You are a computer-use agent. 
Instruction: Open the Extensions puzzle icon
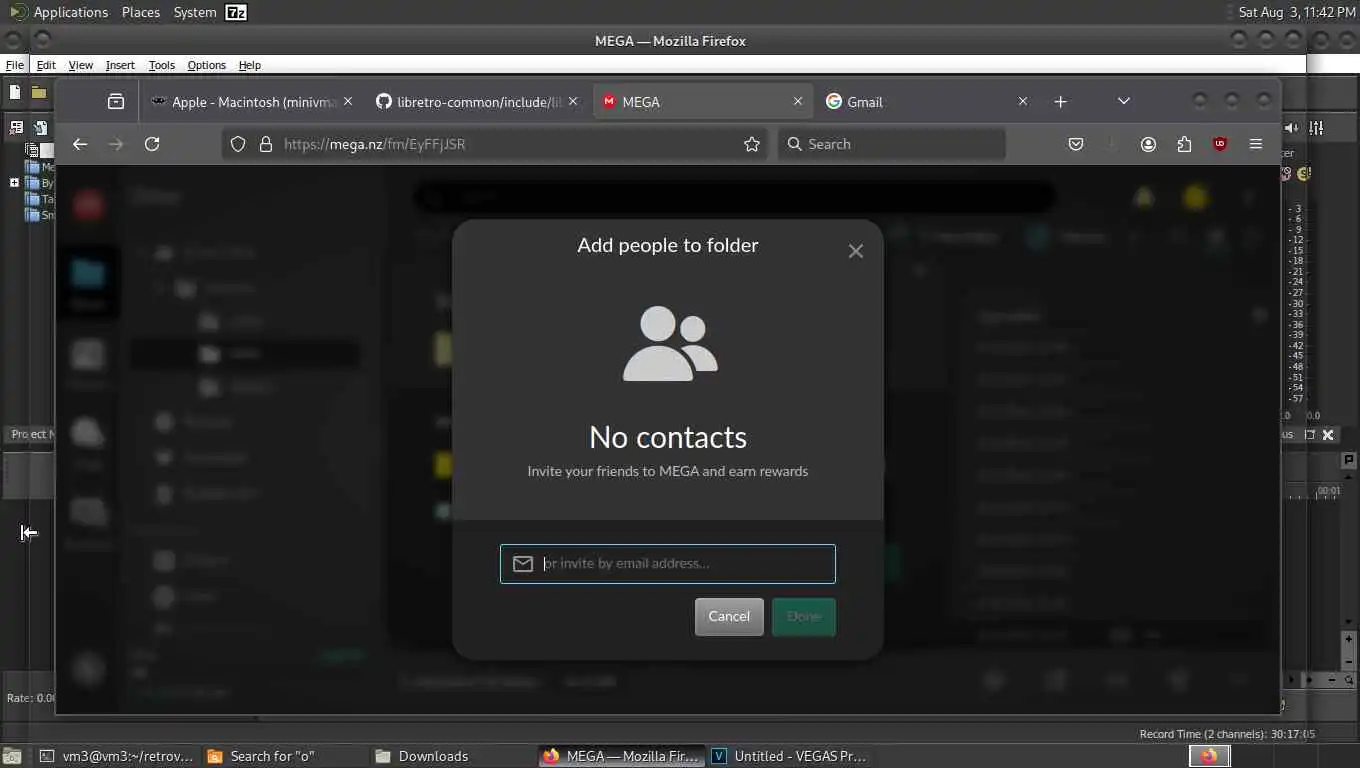click(1184, 144)
